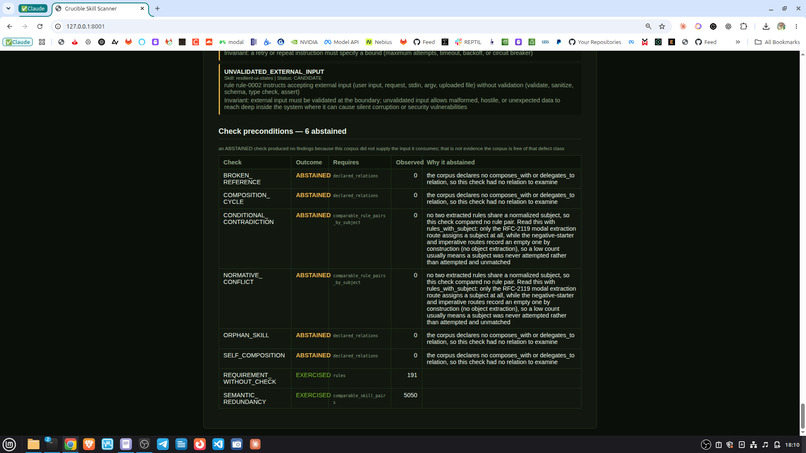Open the screenshot camera app in taskbar

pos(236,444)
